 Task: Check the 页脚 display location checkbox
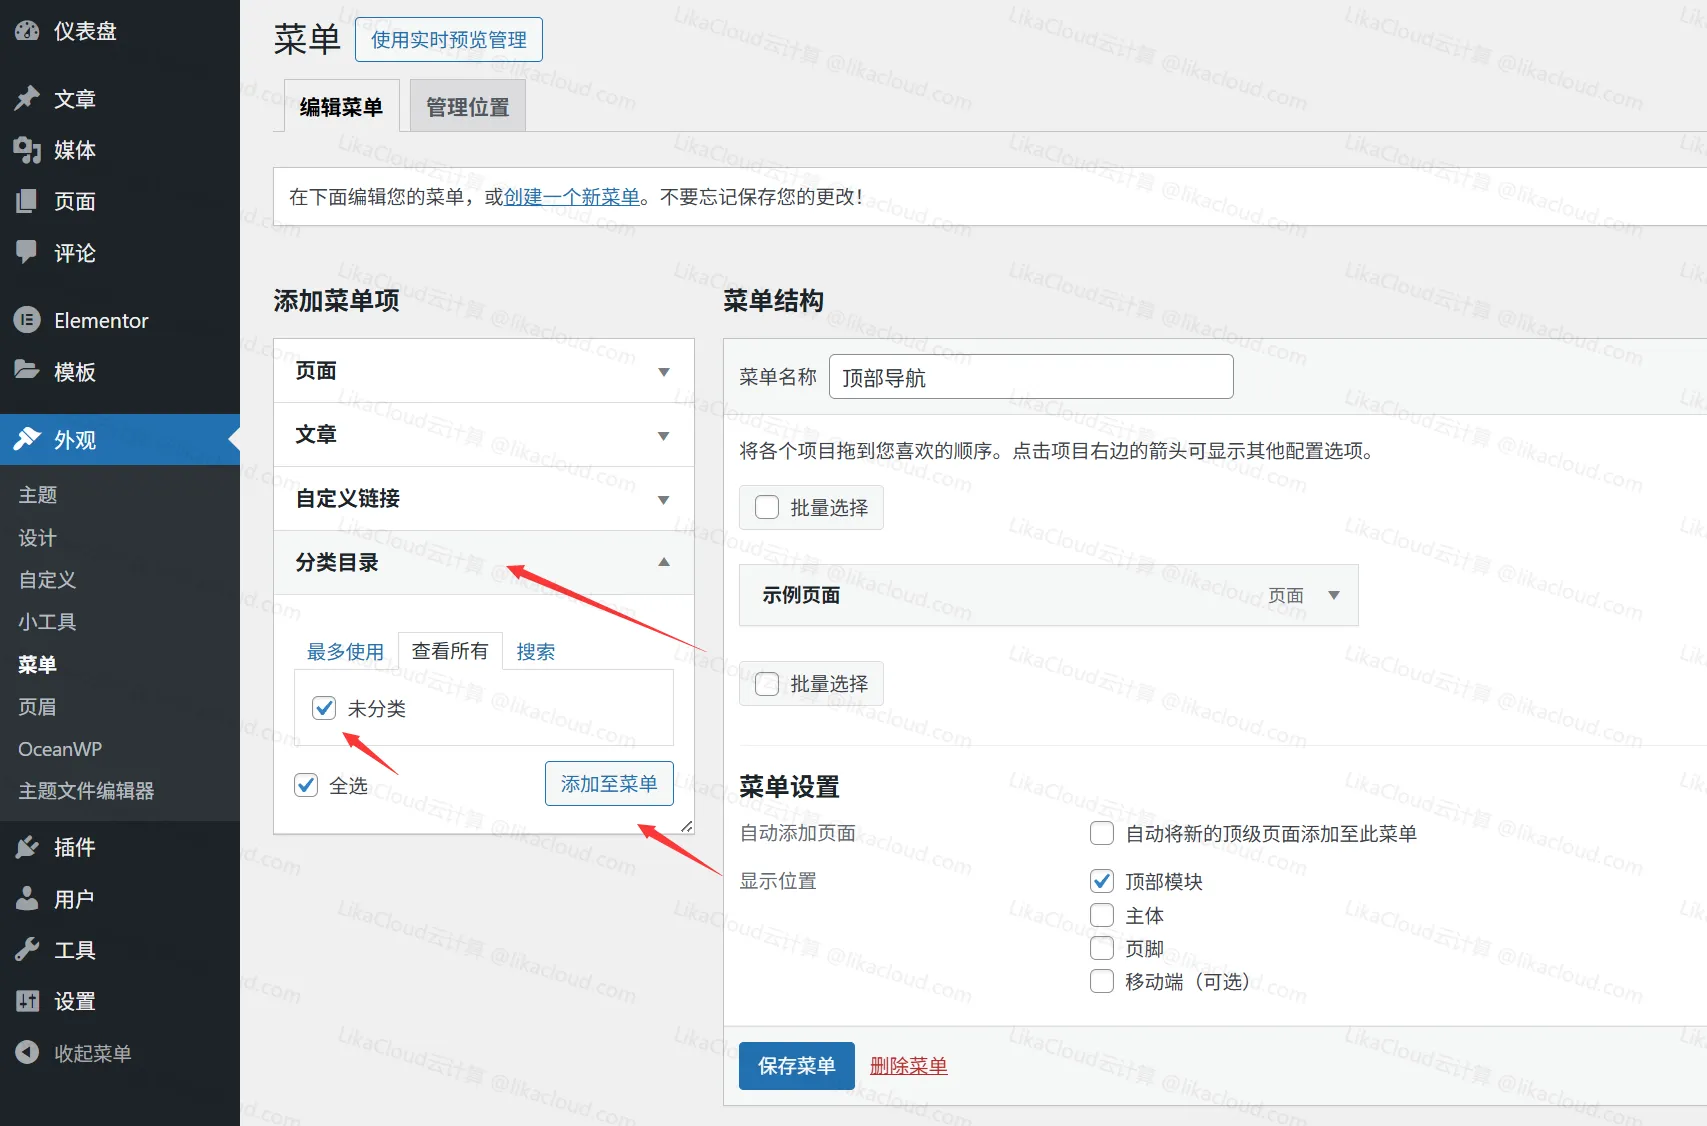pyautogui.click(x=1101, y=948)
